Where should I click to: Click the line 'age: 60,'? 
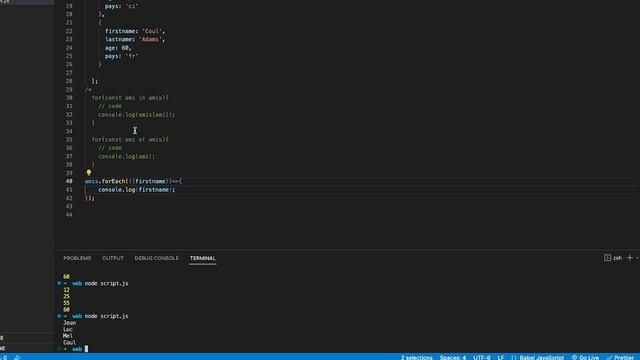tap(118, 48)
